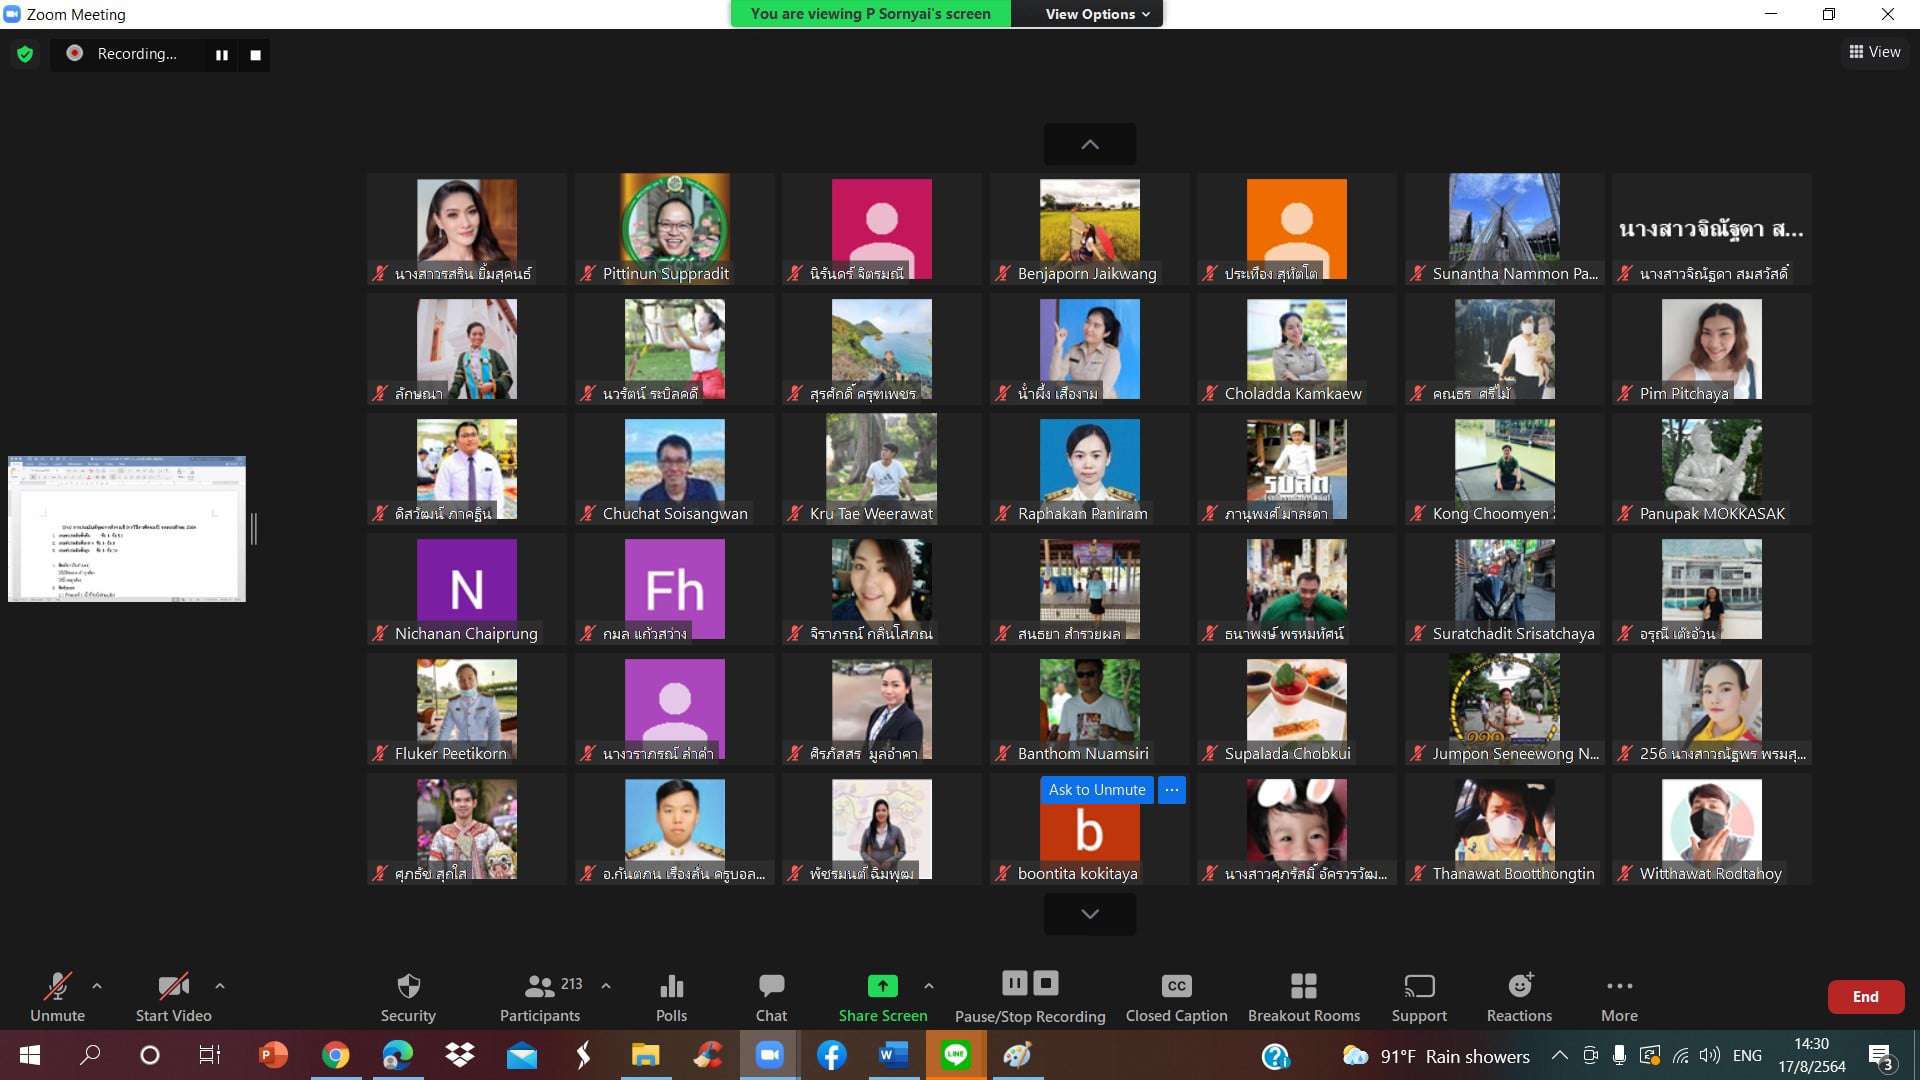Image resolution: width=1920 pixels, height=1080 pixels.
Task: Go to next page of participants
Action: (1089, 914)
